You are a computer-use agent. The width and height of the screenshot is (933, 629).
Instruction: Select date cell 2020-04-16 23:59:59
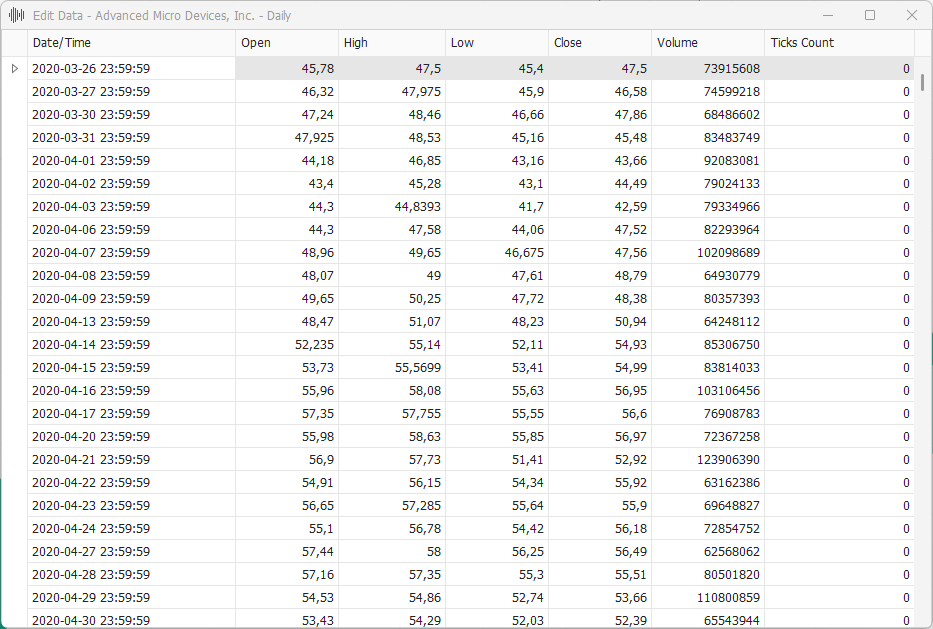click(x=132, y=391)
